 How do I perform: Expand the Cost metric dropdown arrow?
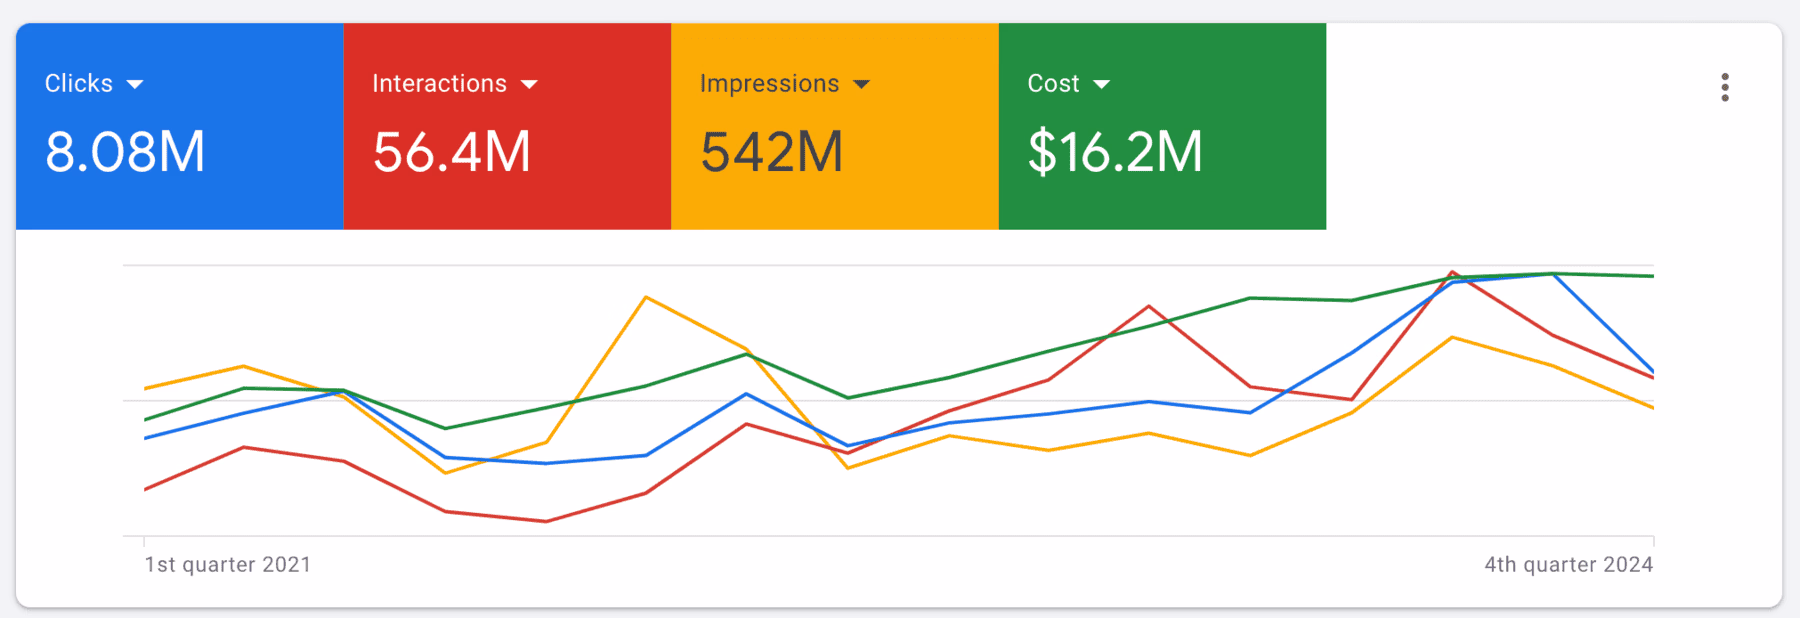click(x=1101, y=85)
